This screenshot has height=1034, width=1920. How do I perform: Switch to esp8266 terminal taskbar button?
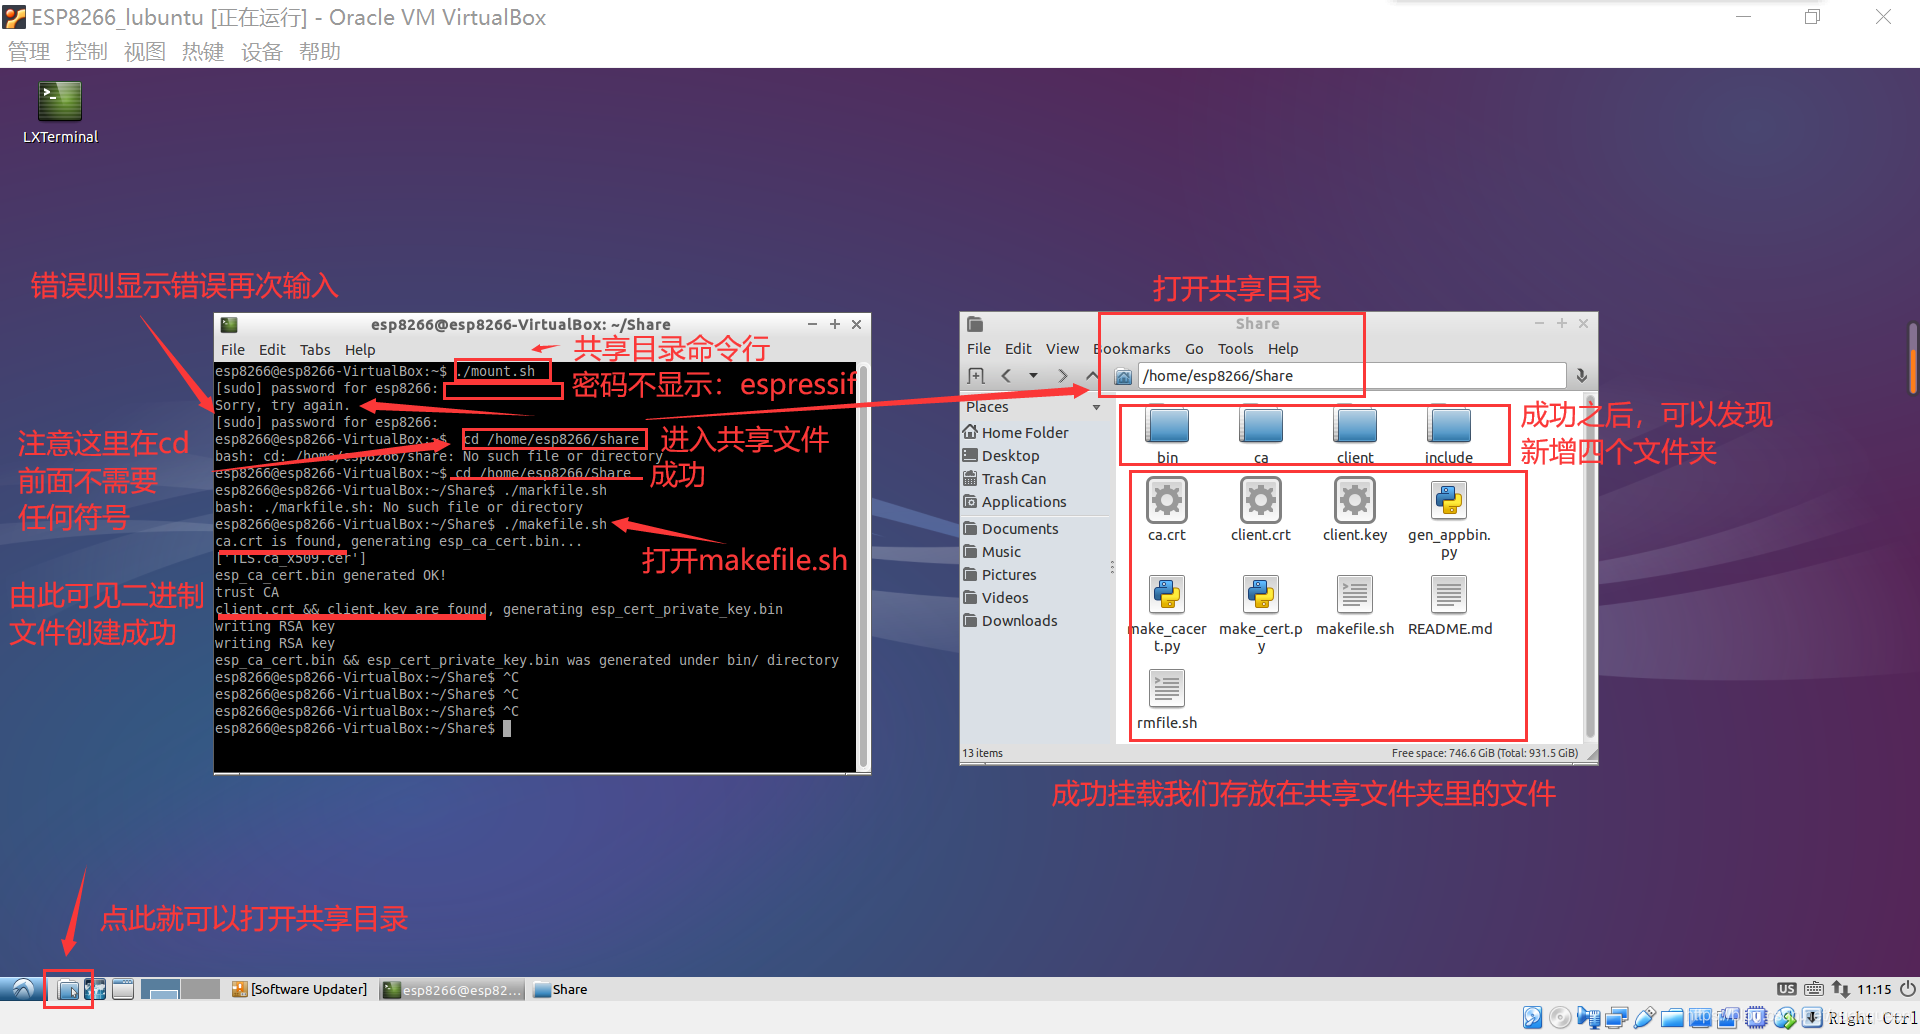[x=453, y=990]
